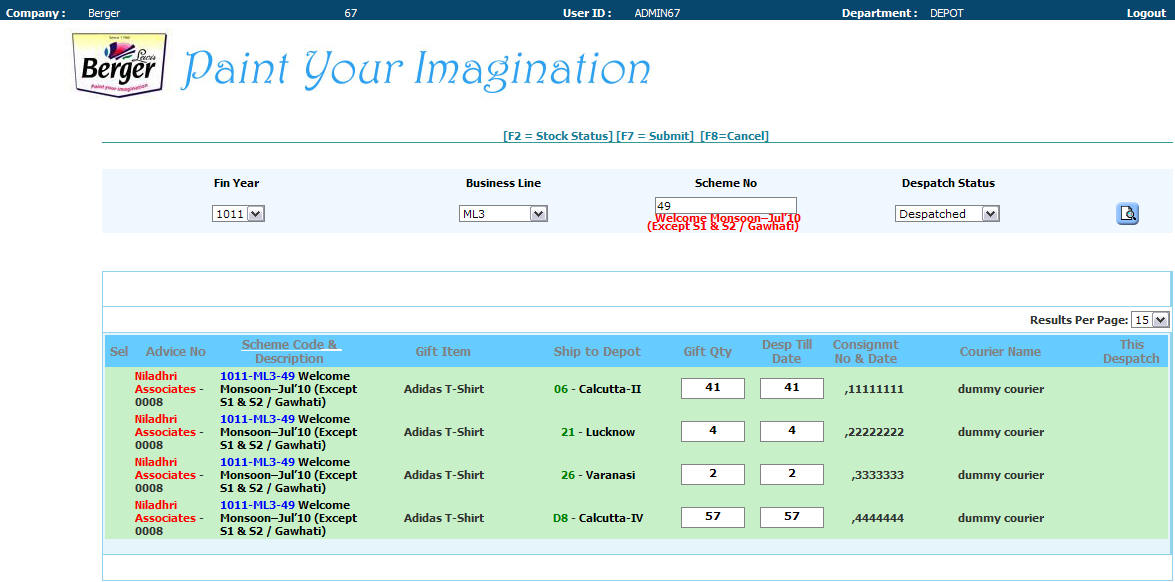The height and width of the screenshot is (582, 1175).
Task: Click consignment number ',4444444'
Action: click(878, 518)
